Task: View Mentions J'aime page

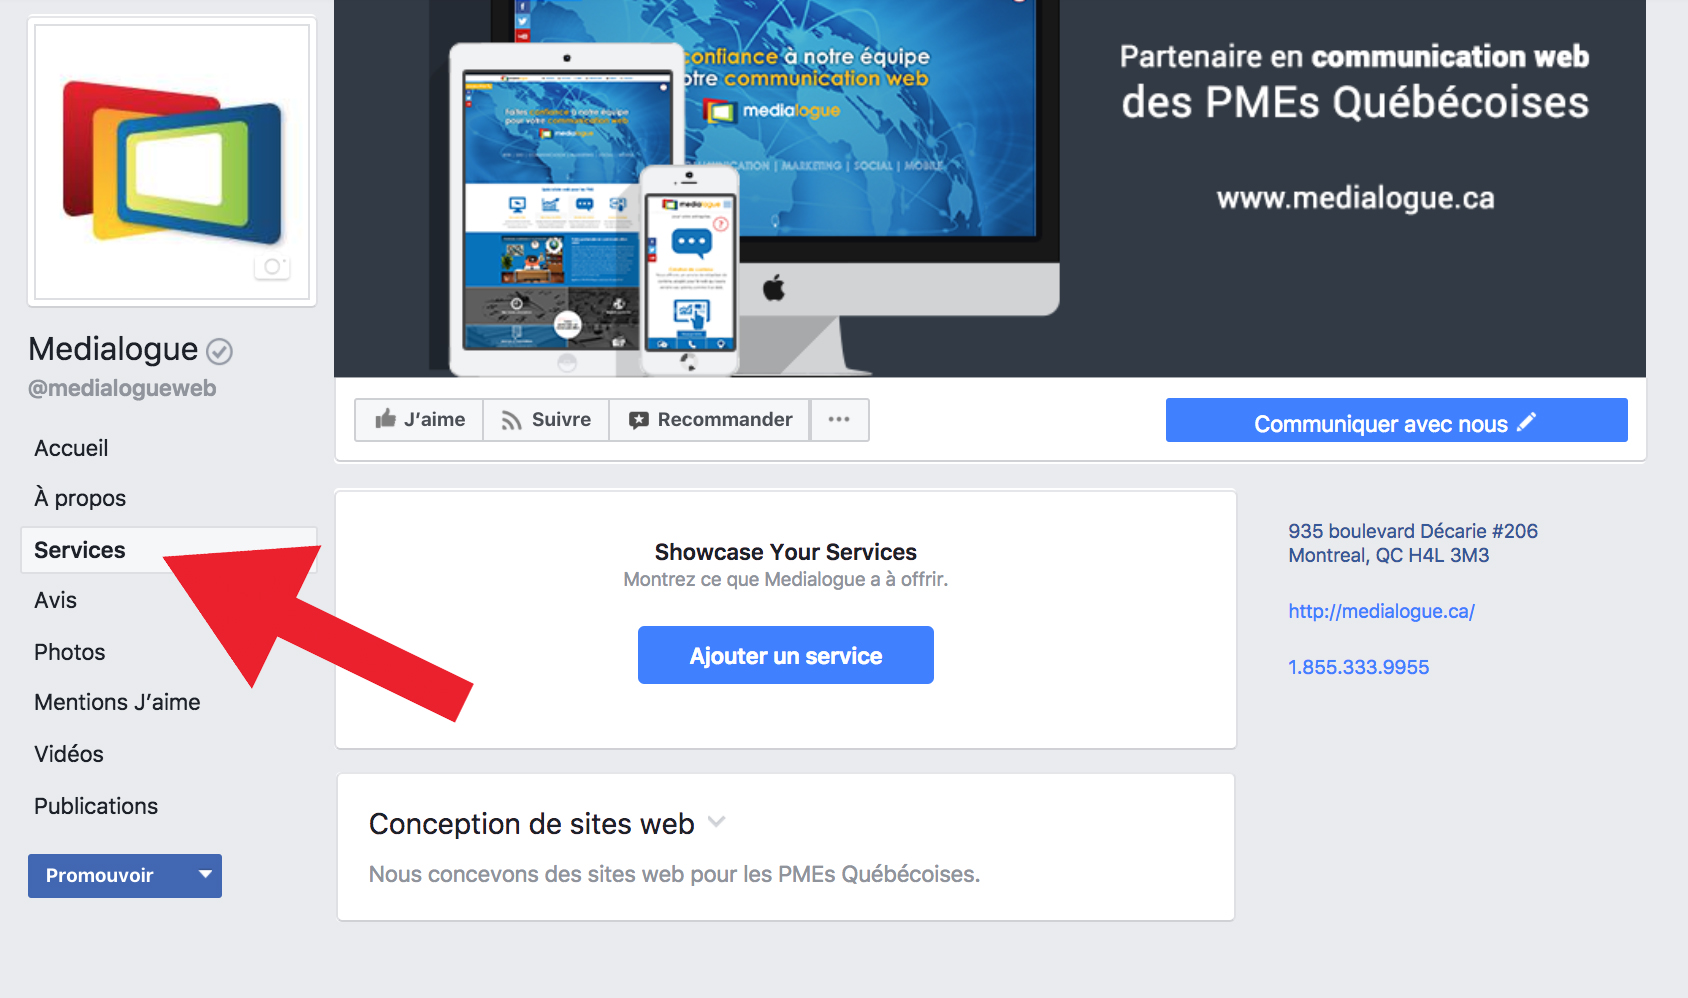Action: click(x=117, y=702)
